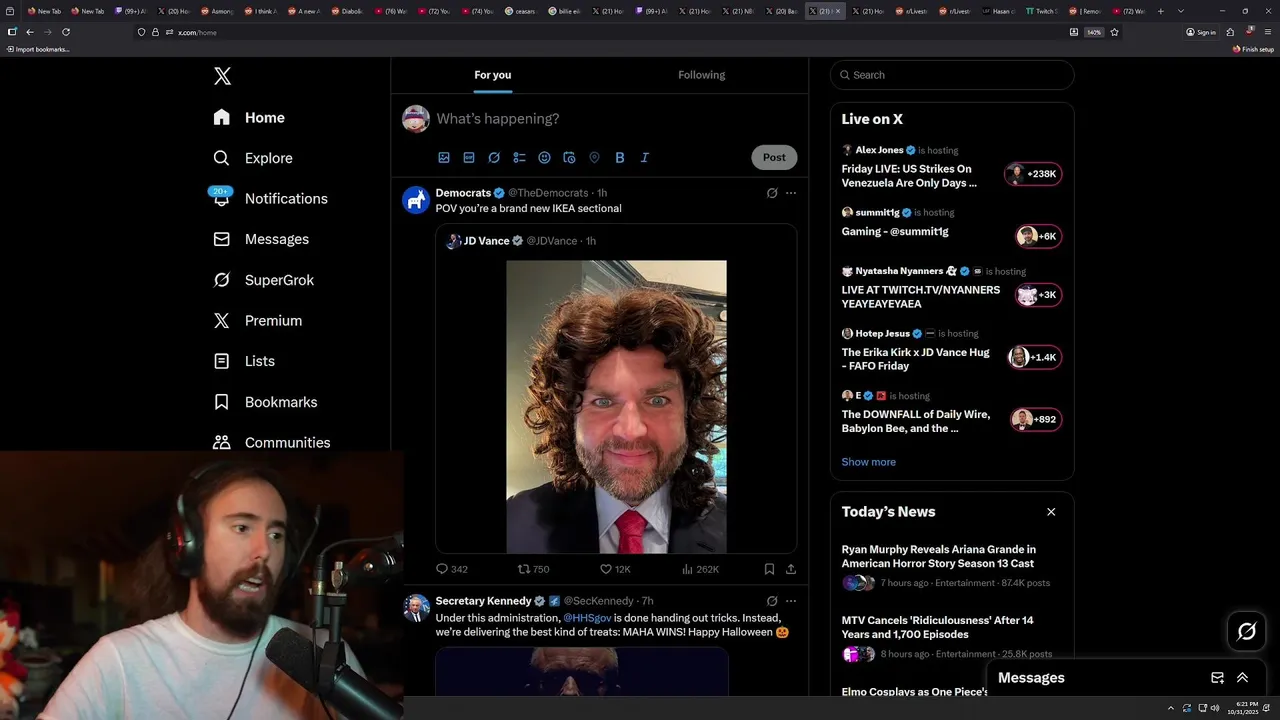
Task: Click the X logo in the sidebar
Action: point(222,76)
